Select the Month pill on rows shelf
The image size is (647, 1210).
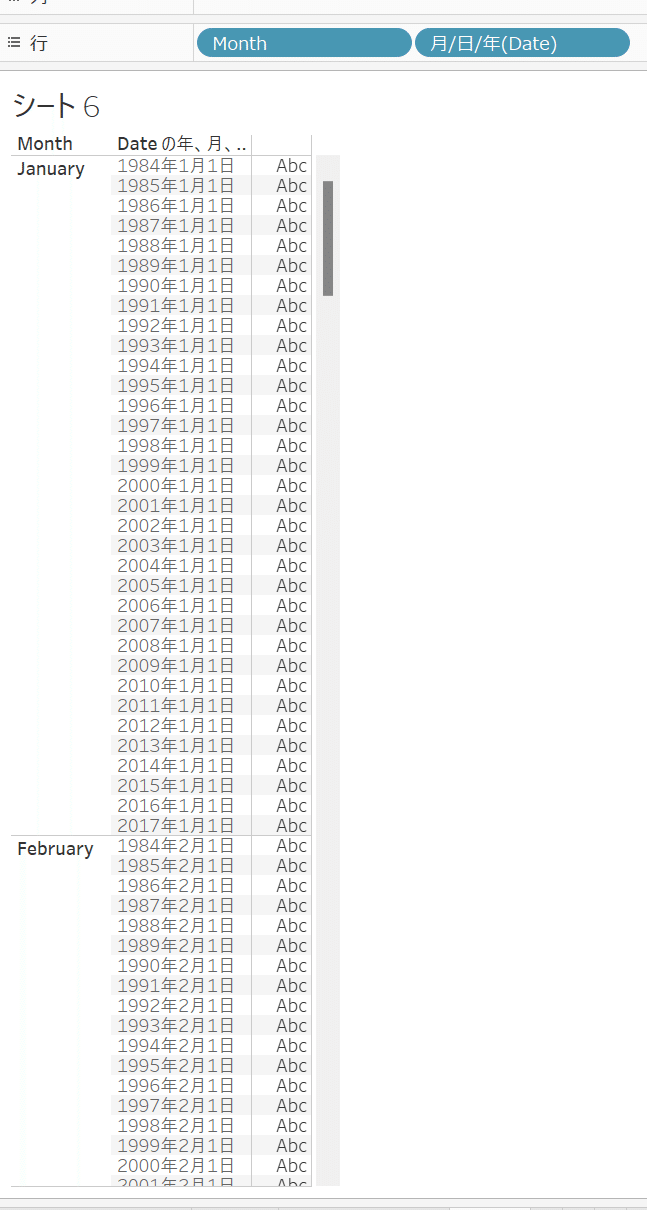click(304, 43)
